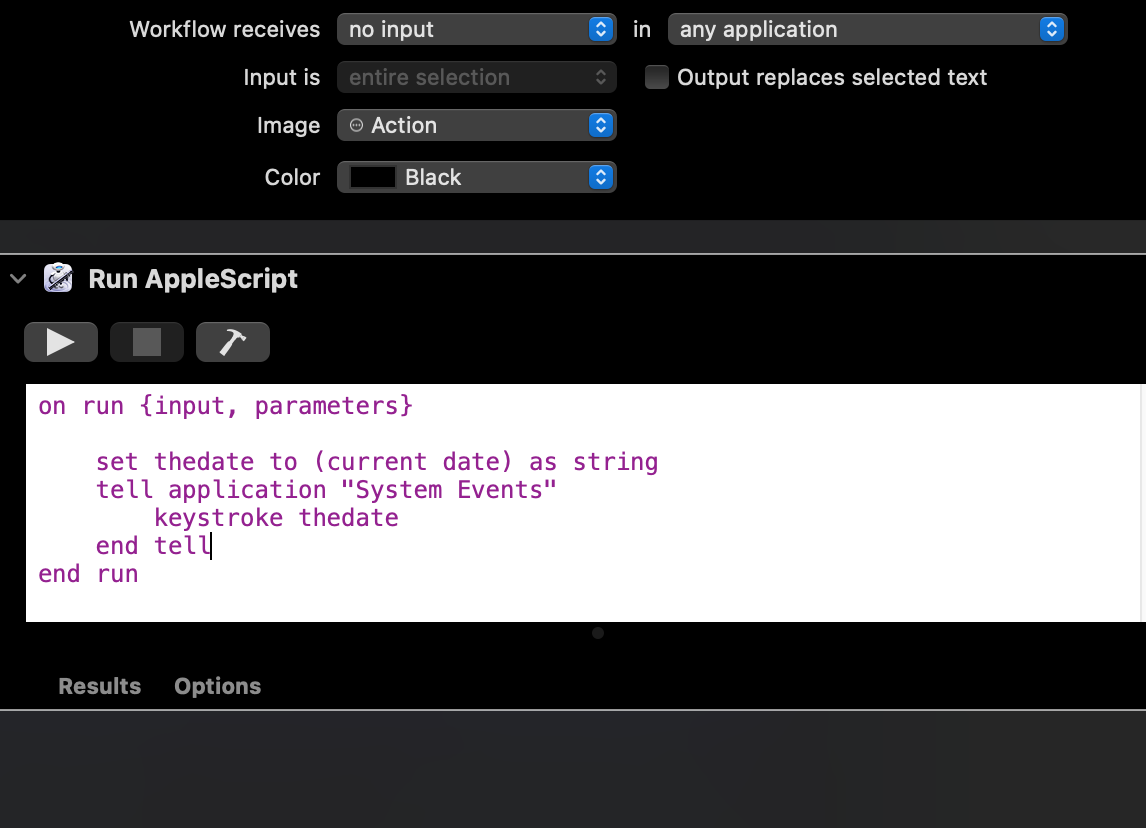Click the 'on run {input, parameters}' line
The width and height of the screenshot is (1146, 828).
tap(225, 406)
